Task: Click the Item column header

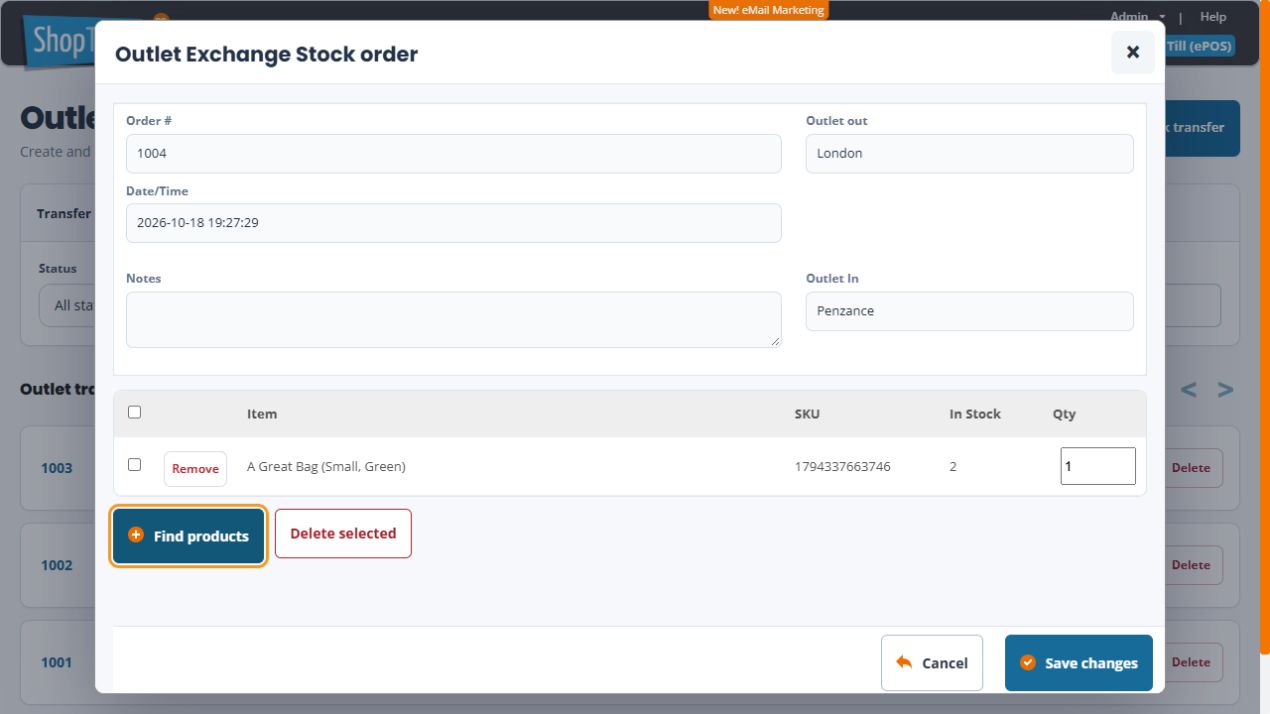Action: coord(262,414)
